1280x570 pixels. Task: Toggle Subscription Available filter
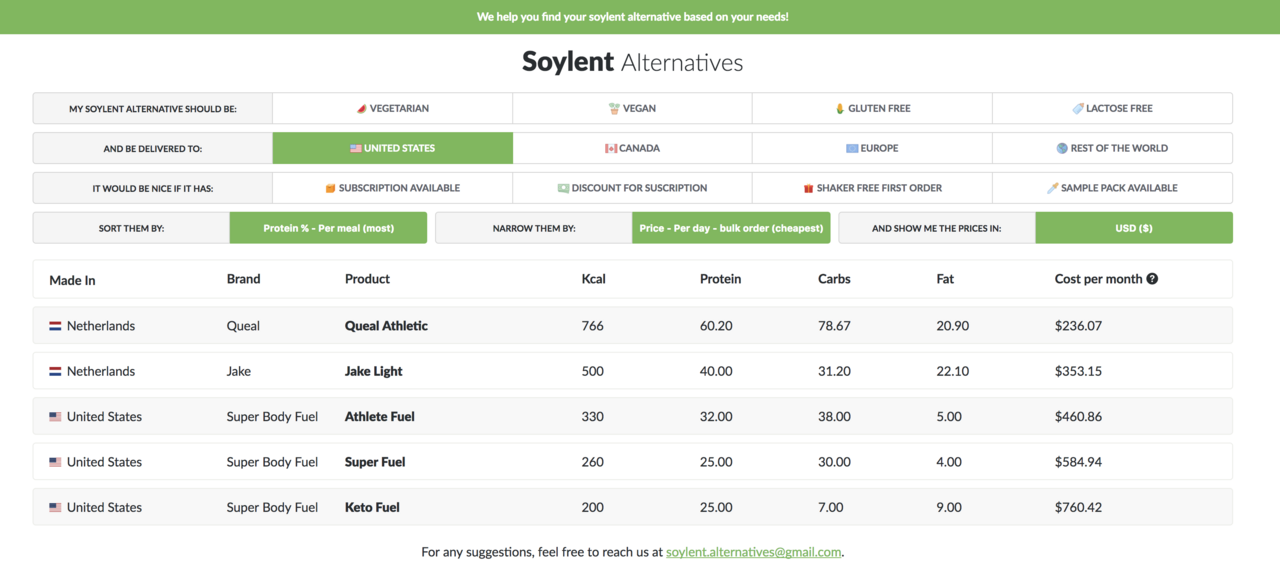tap(392, 188)
